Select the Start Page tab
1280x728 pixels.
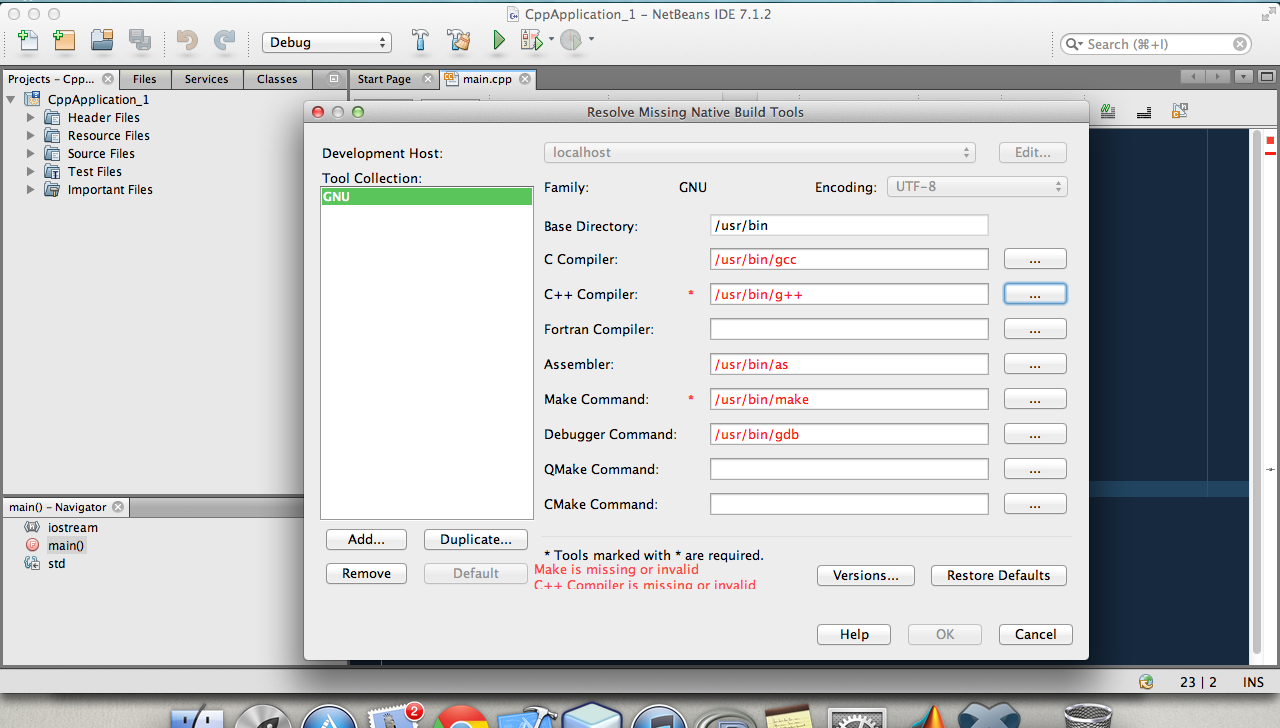point(384,79)
